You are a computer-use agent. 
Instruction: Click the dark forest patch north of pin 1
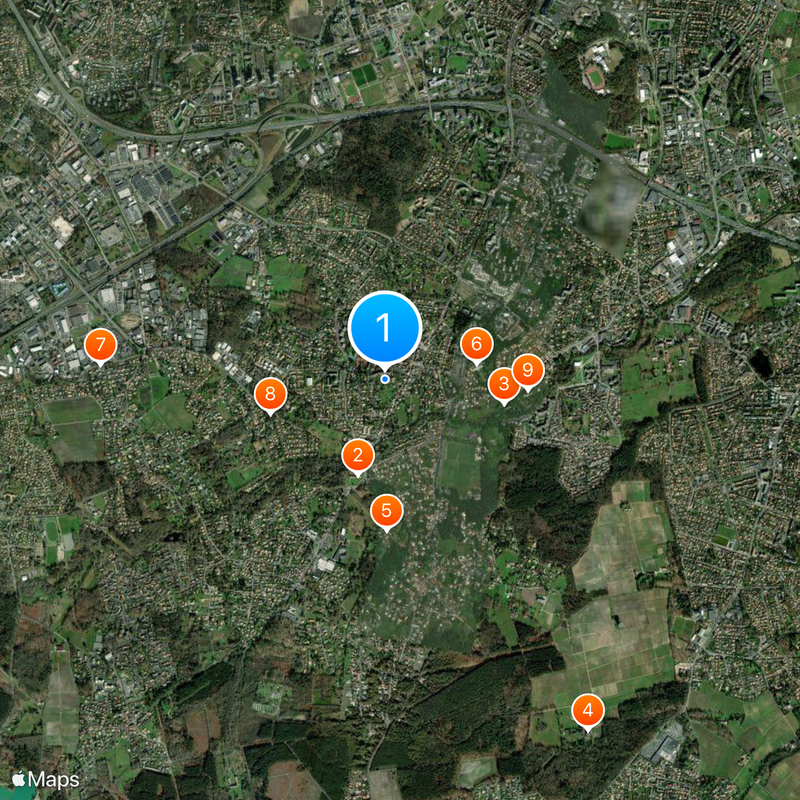pos(377,168)
